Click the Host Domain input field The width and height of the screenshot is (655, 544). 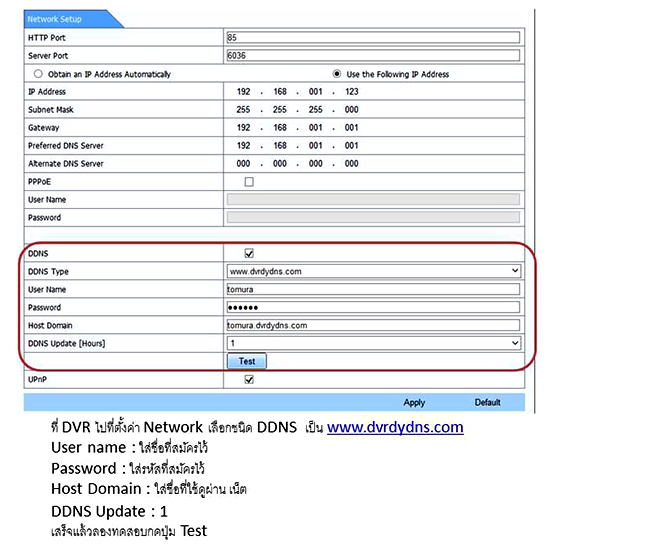tap(373, 325)
